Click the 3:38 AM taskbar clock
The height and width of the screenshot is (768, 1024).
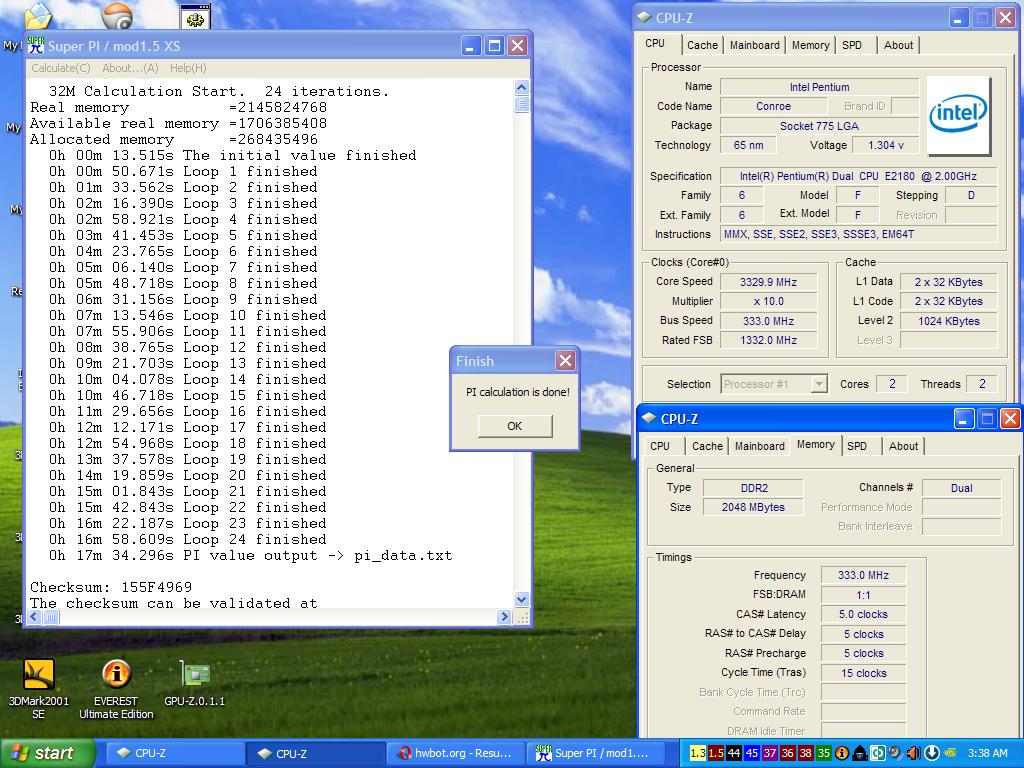(x=987, y=753)
